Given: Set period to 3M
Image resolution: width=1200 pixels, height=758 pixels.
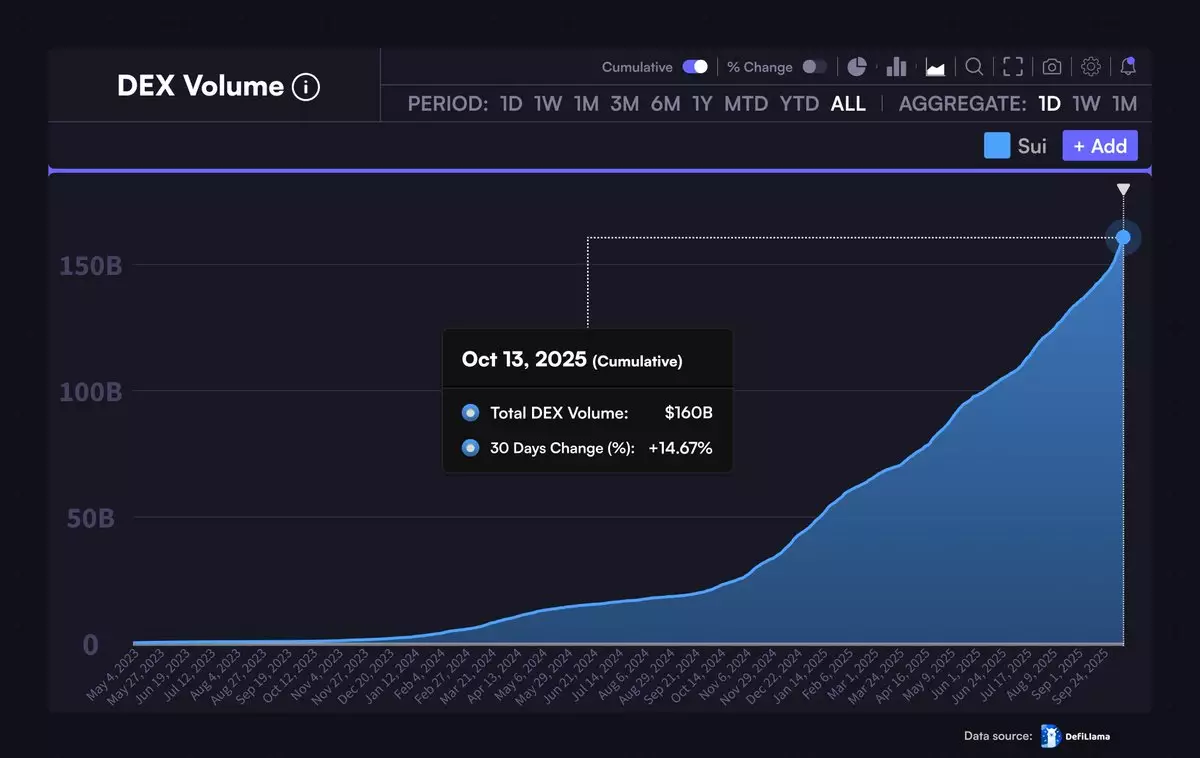Looking at the screenshot, I should click(x=624, y=104).
